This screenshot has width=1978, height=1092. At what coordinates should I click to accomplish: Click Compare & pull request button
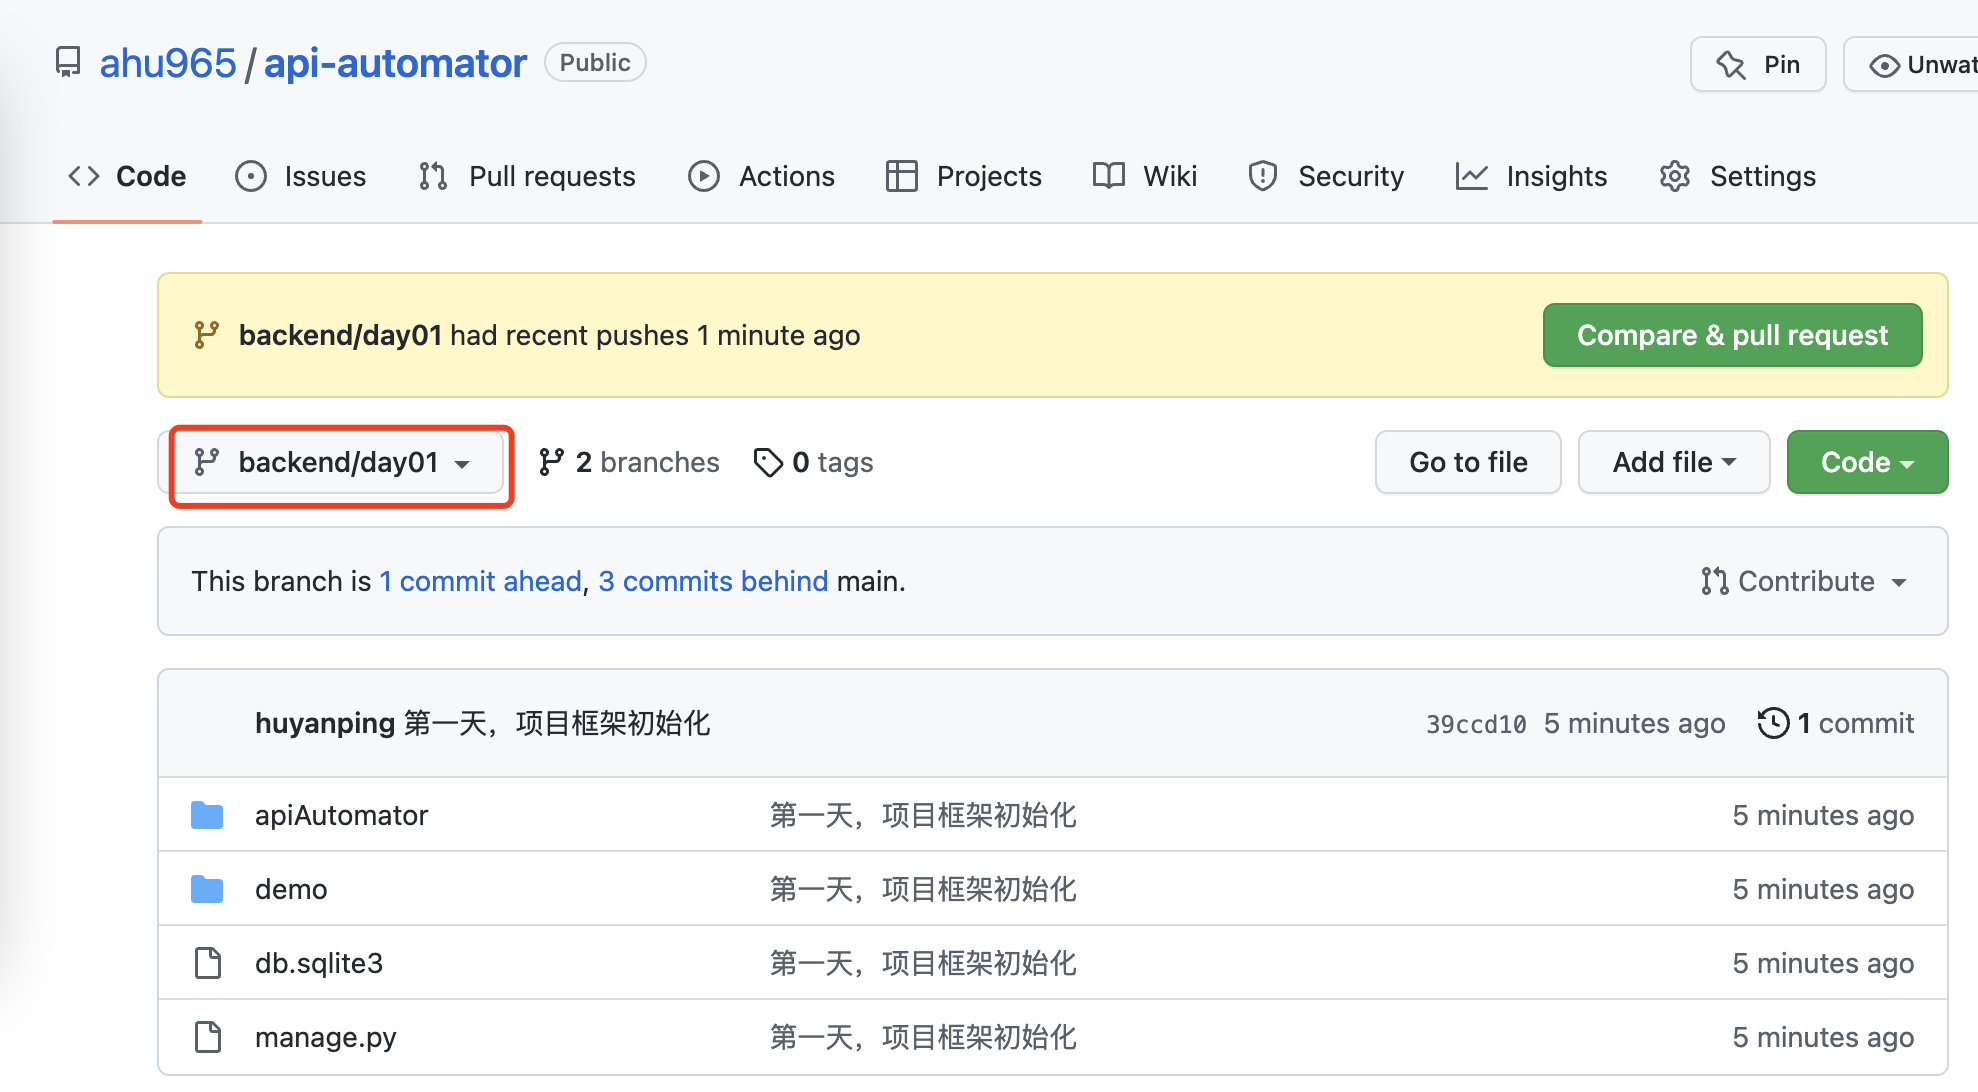[x=1732, y=335]
